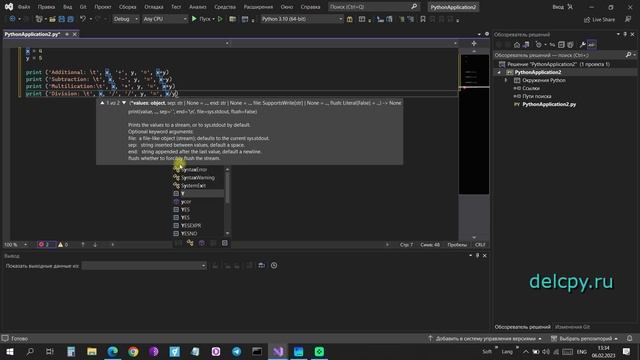Toggle module filter icon in IntelliSense footer
This screenshot has width=640, height=360.
pos(202,243)
